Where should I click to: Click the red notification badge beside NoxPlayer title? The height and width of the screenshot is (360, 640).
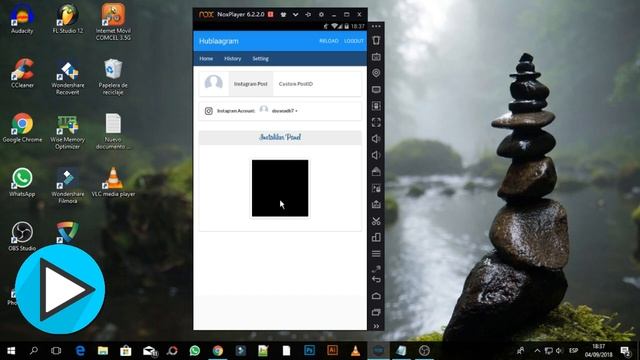point(271,14)
